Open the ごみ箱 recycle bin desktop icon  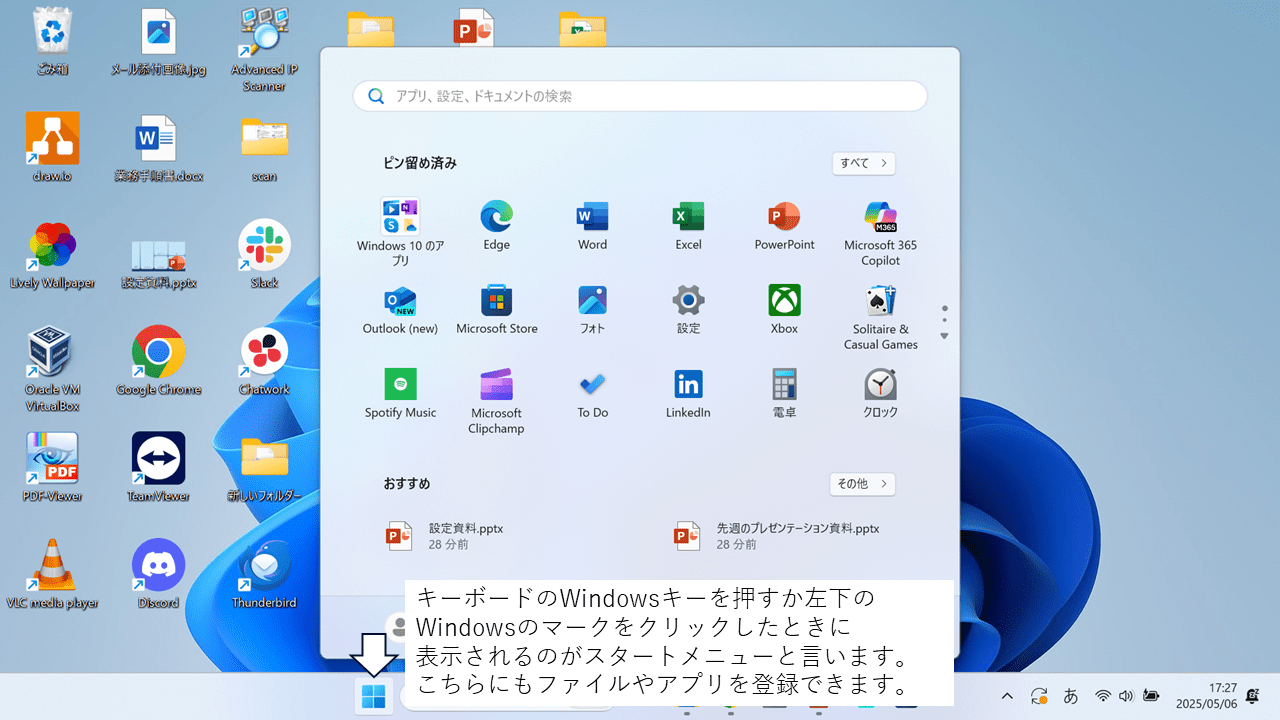tap(51, 42)
